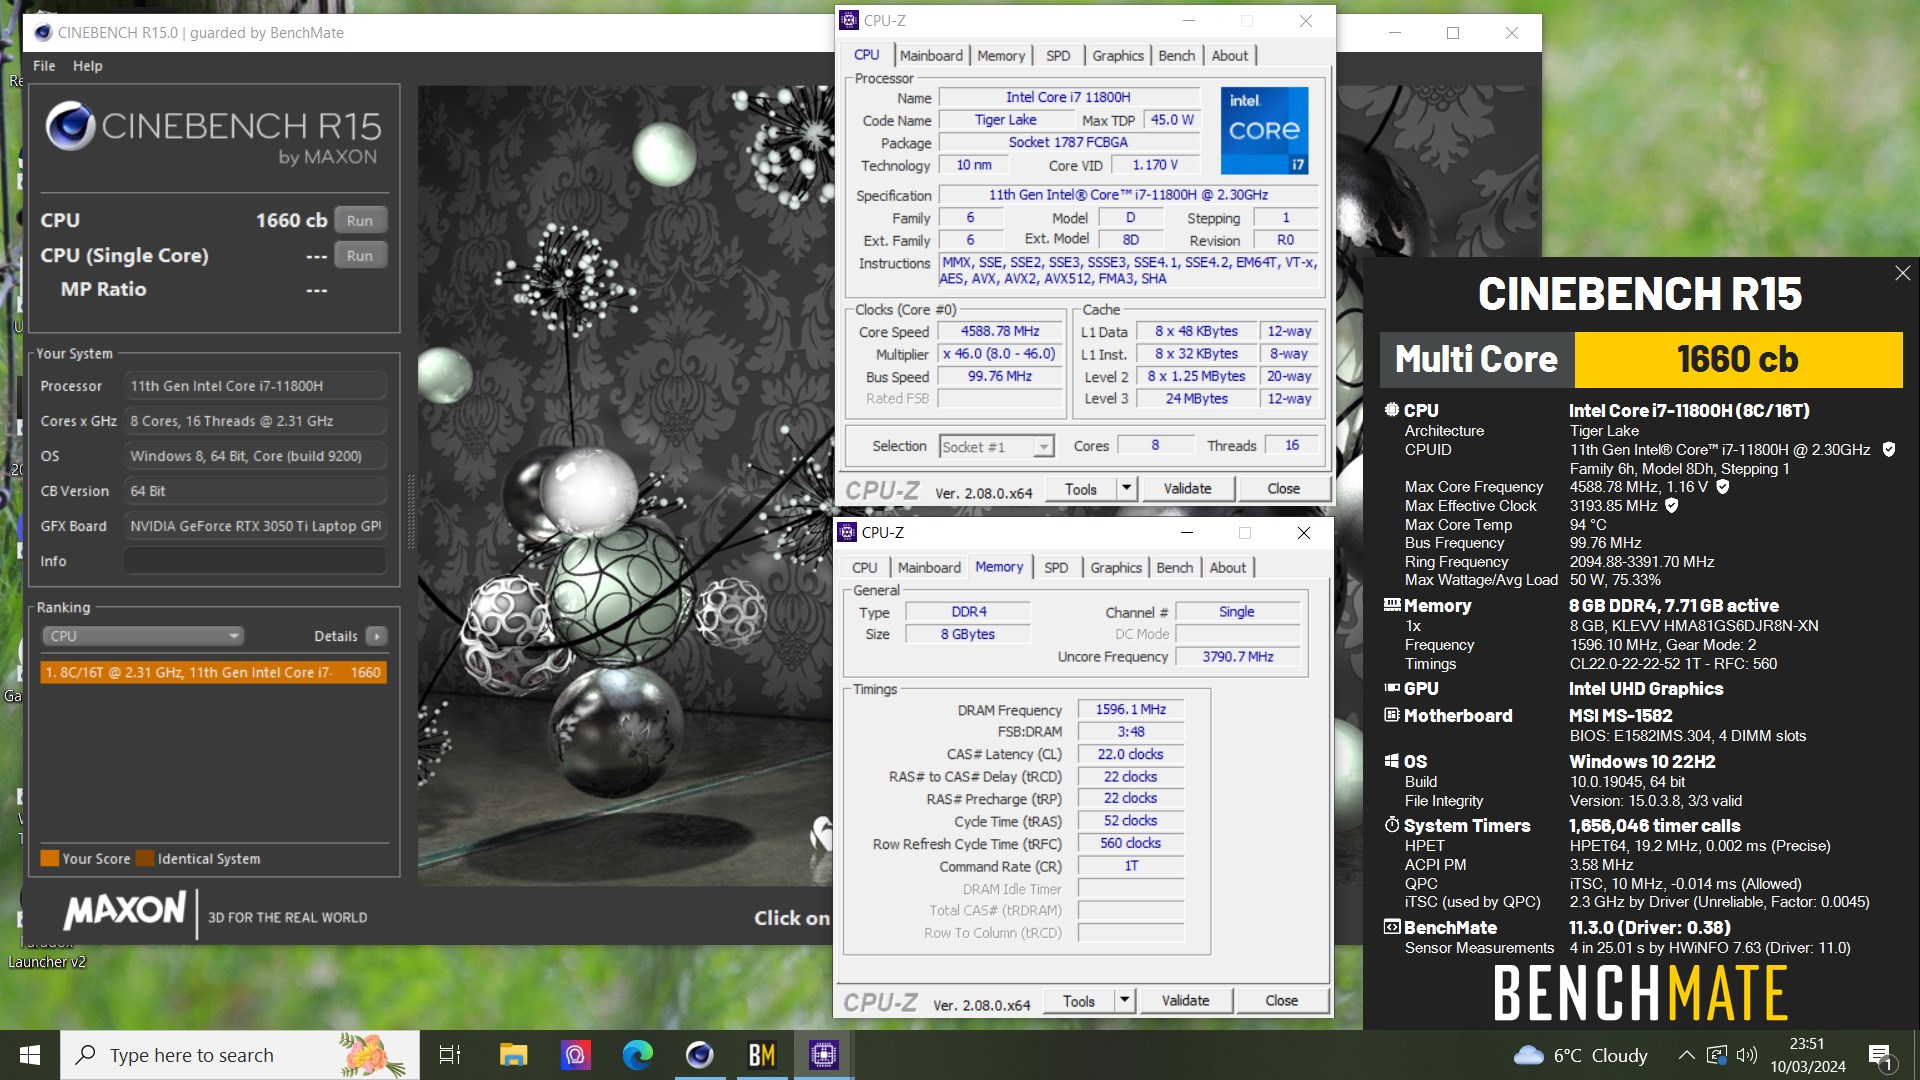This screenshot has width=1920, height=1080.
Task: Open the SPD tab in the lower CPU-Z window
Action: (x=1056, y=568)
